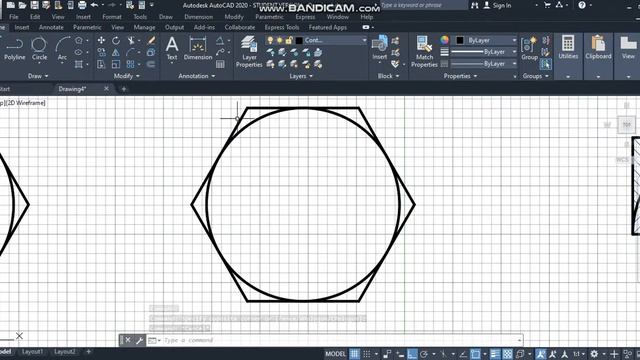
Task: Open the workspace switching gear
Action: tap(594, 354)
